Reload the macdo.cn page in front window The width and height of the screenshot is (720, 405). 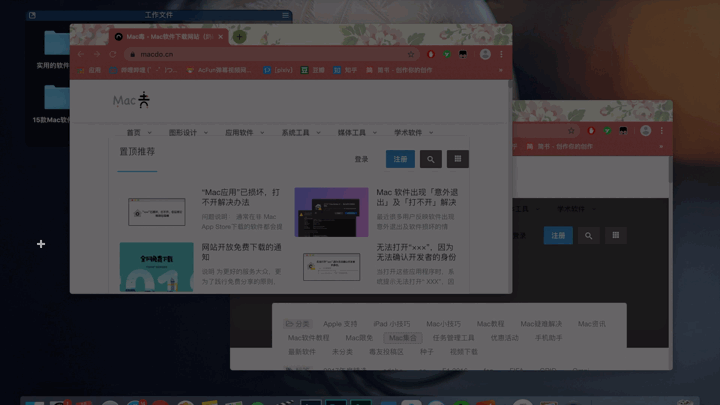click(x=112, y=54)
